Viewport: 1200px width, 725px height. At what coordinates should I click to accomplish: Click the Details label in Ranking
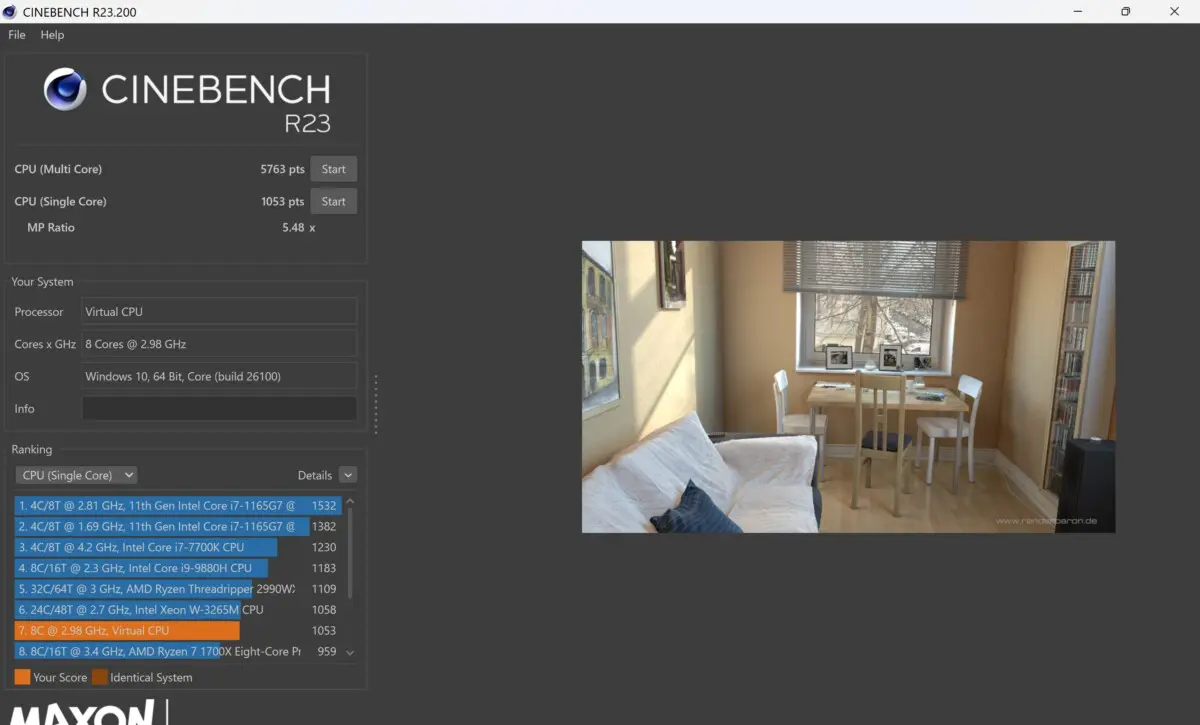coord(315,475)
